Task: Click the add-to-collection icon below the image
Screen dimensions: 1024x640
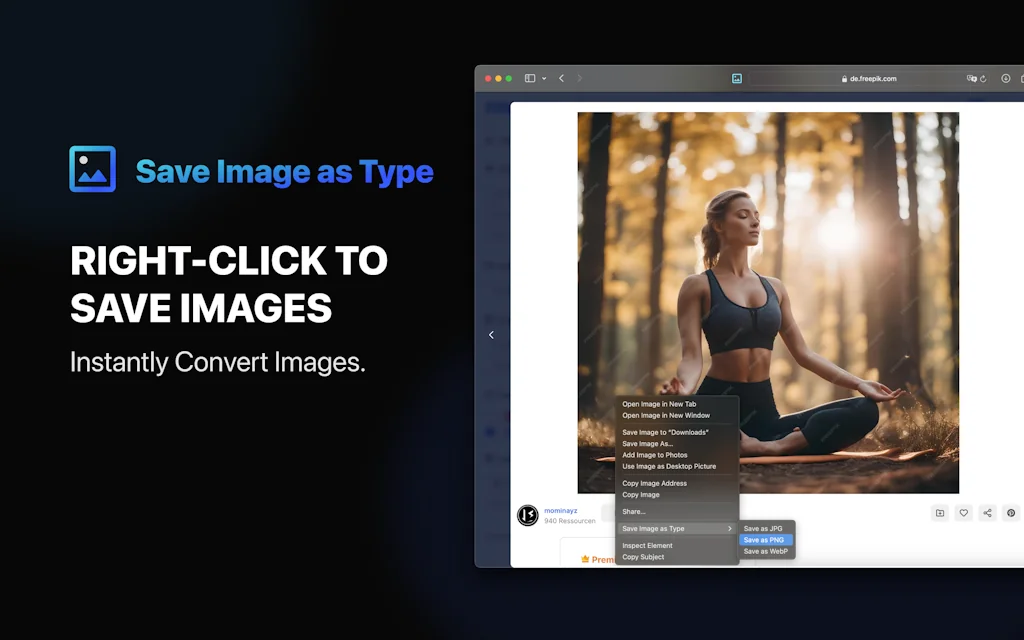Action: click(x=939, y=512)
